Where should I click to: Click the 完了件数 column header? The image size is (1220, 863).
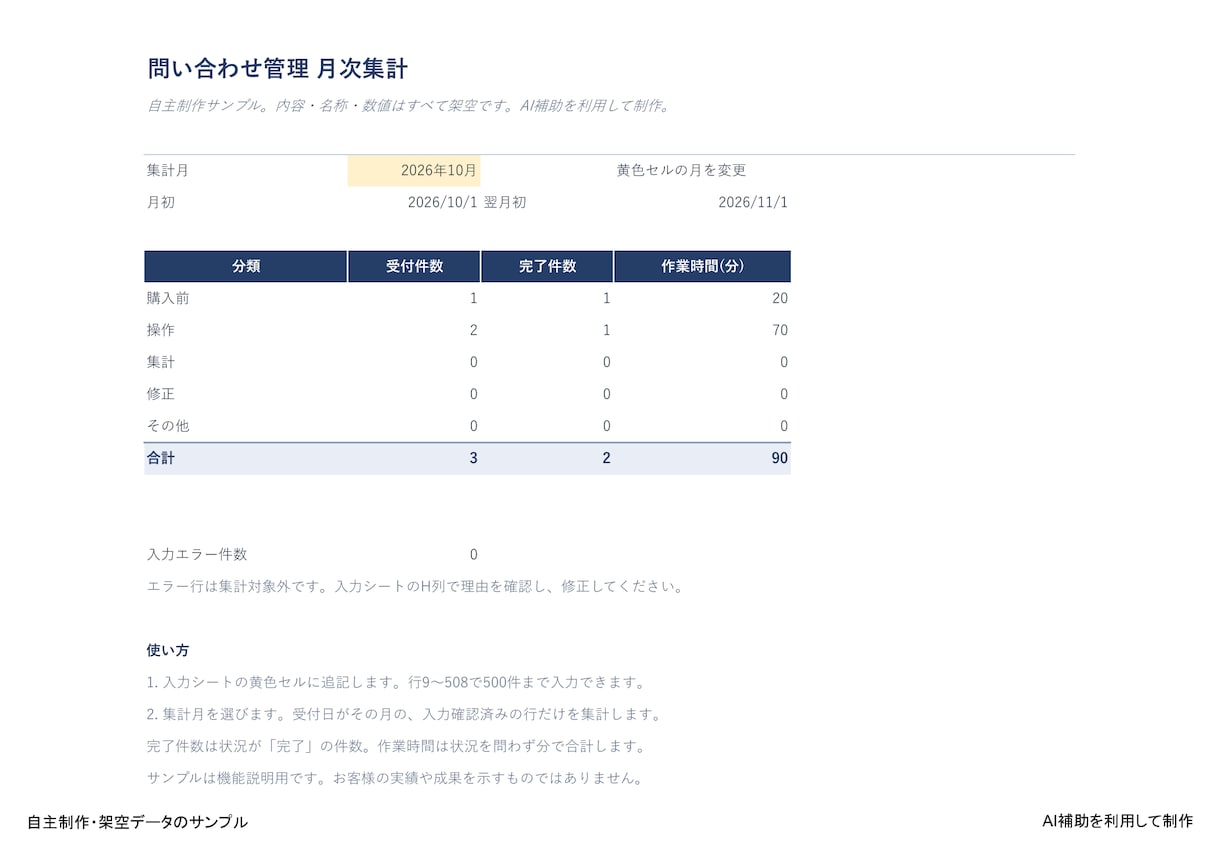pos(547,267)
